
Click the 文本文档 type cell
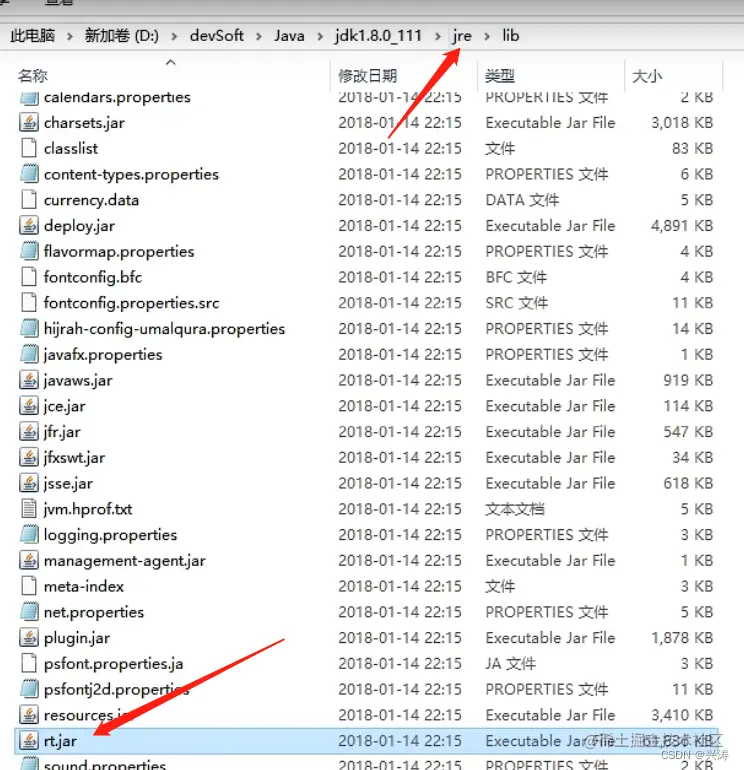515,509
